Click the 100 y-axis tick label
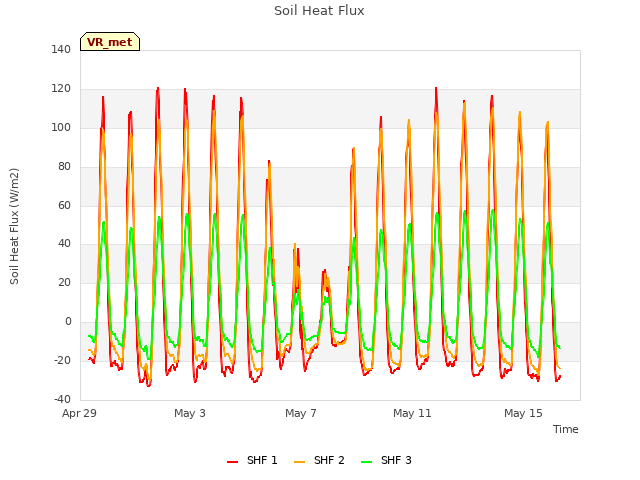This screenshot has width=640, height=480. pos(61,127)
